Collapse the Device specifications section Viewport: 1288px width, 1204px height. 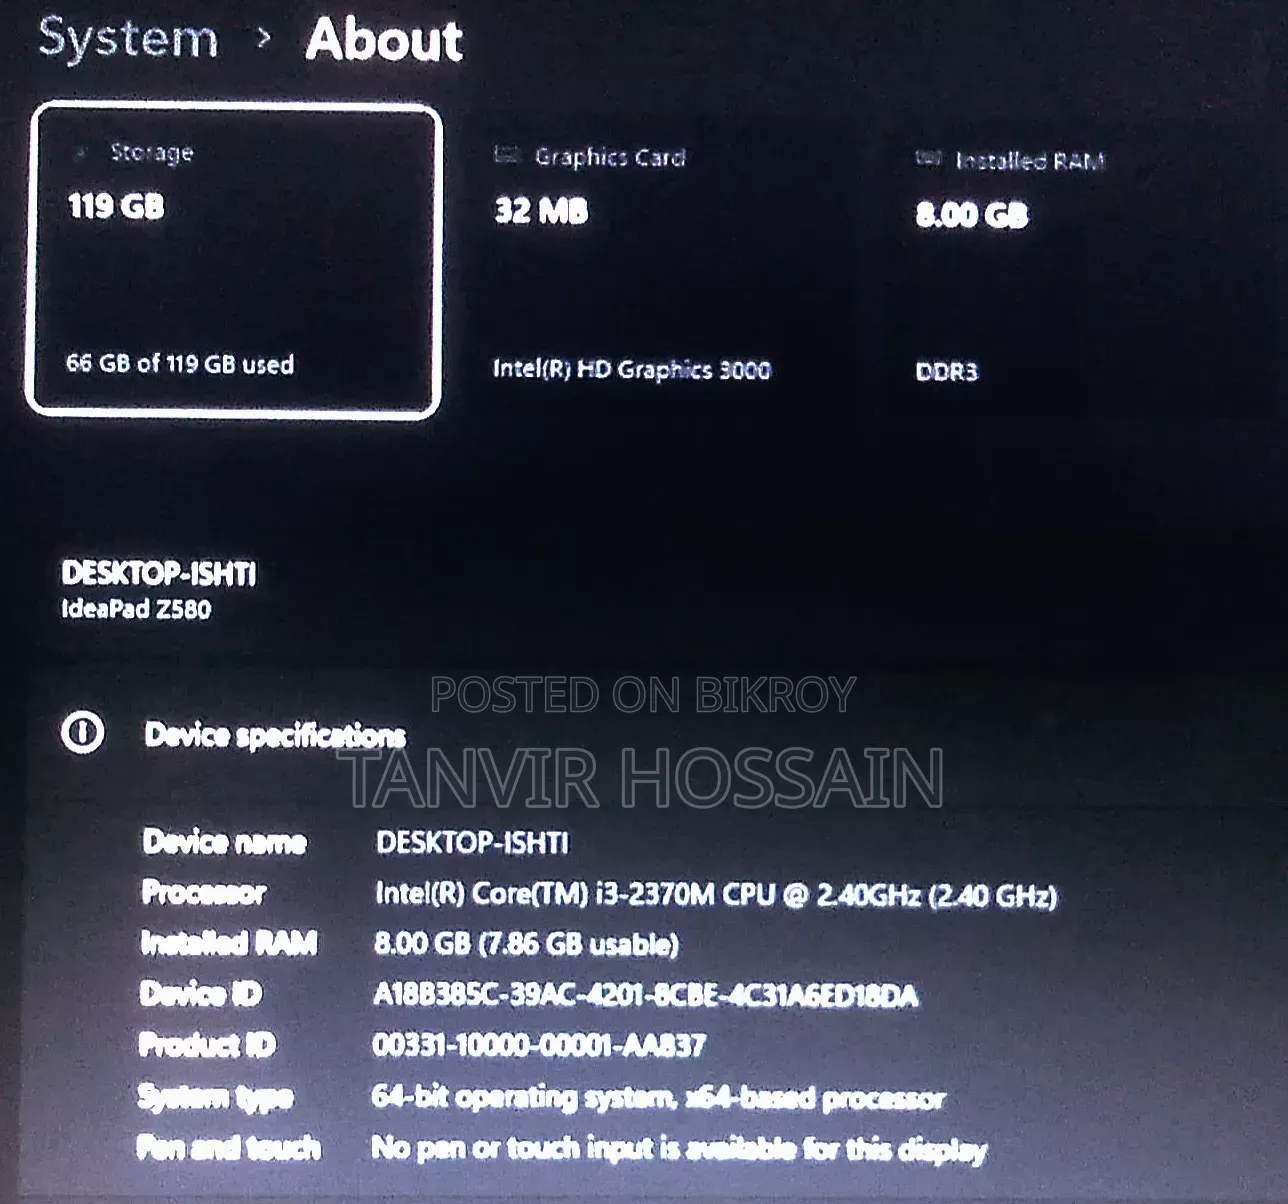click(x=275, y=735)
